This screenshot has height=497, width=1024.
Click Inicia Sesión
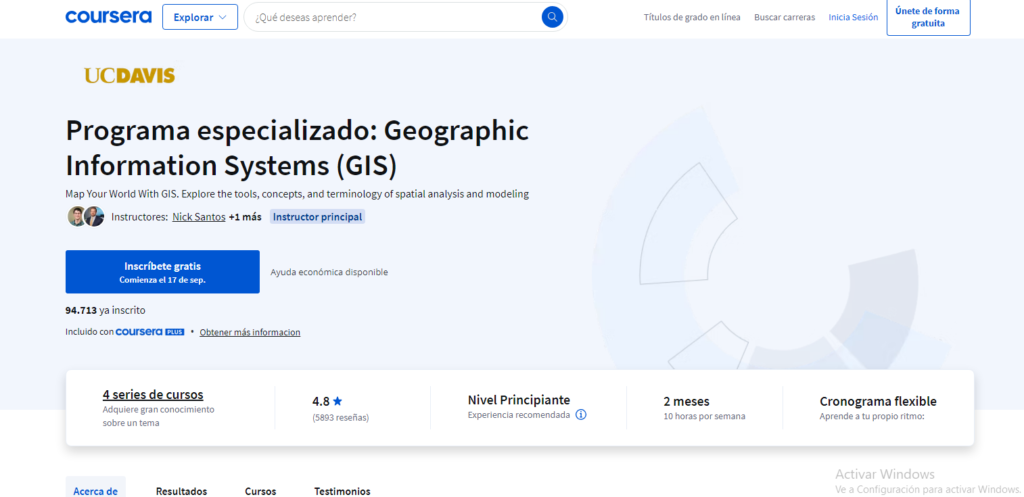pyautogui.click(x=853, y=17)
